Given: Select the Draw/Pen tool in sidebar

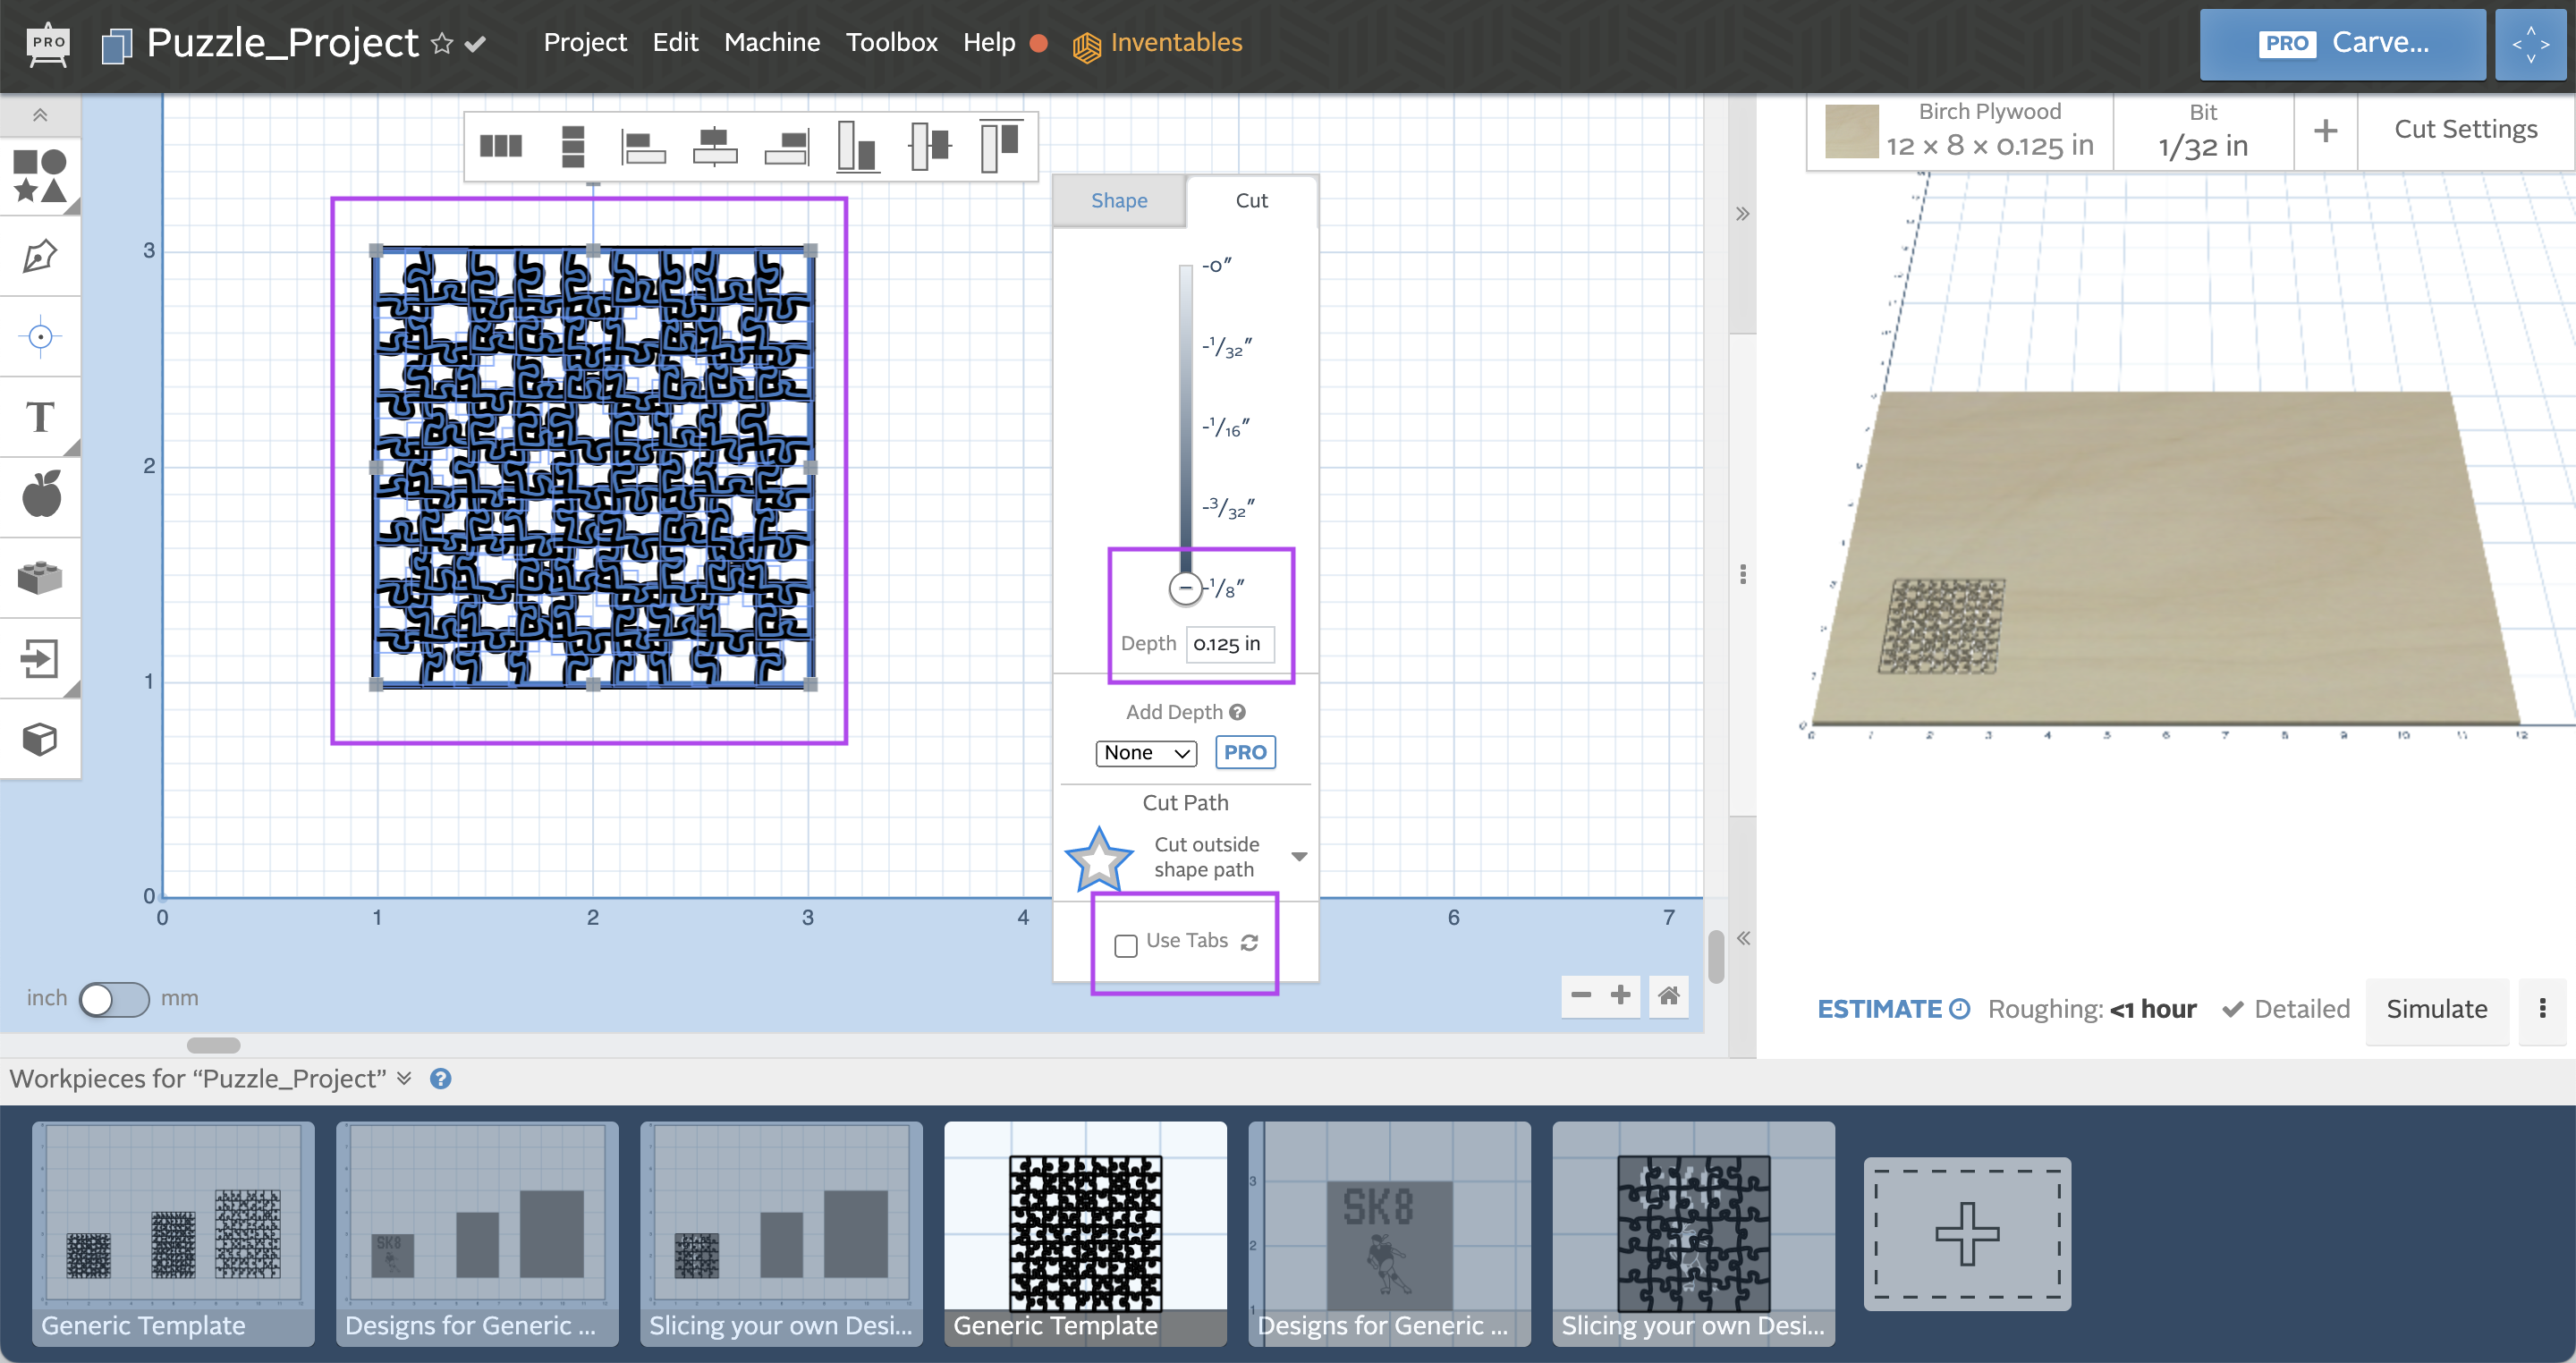Looking at the screenshot, I should coord(43,256).
